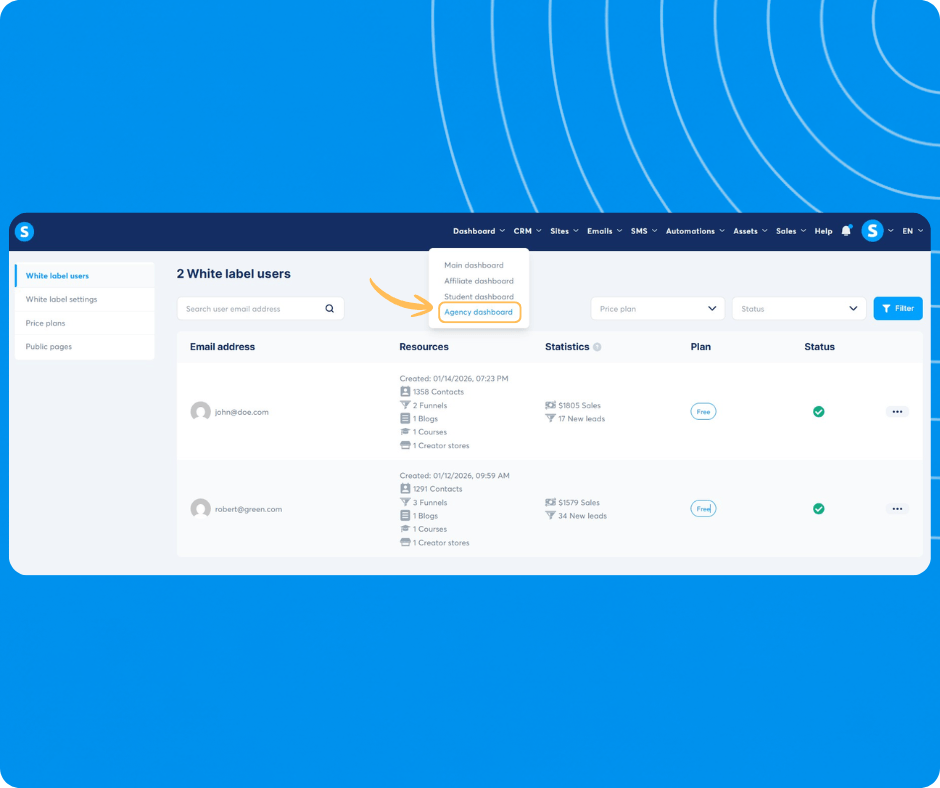Expand the Emails menu
Image resolution: width=940 pixels, height=788 pixels.
click(604, 231)
